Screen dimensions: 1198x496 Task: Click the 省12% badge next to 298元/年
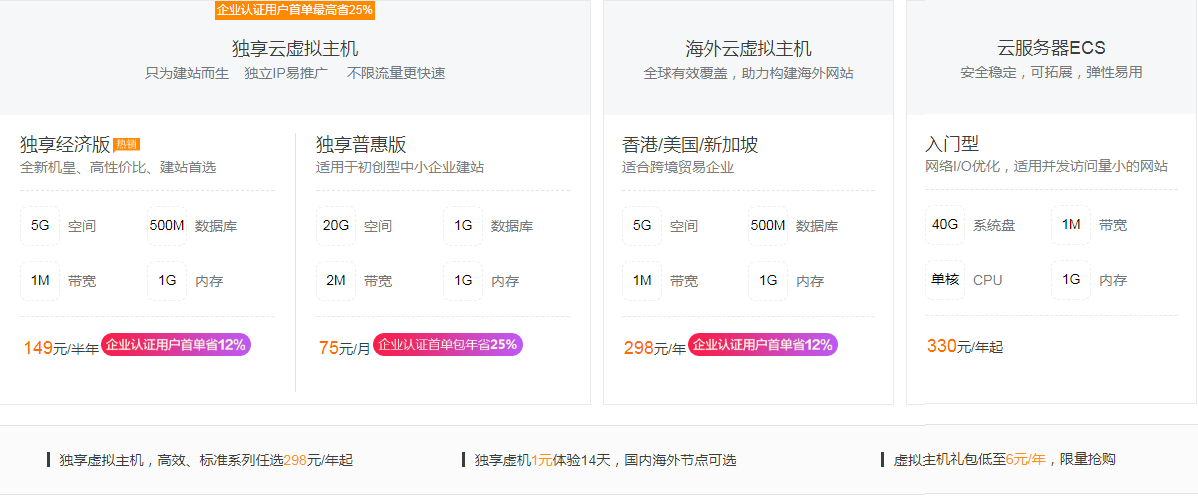pos(763,345)
